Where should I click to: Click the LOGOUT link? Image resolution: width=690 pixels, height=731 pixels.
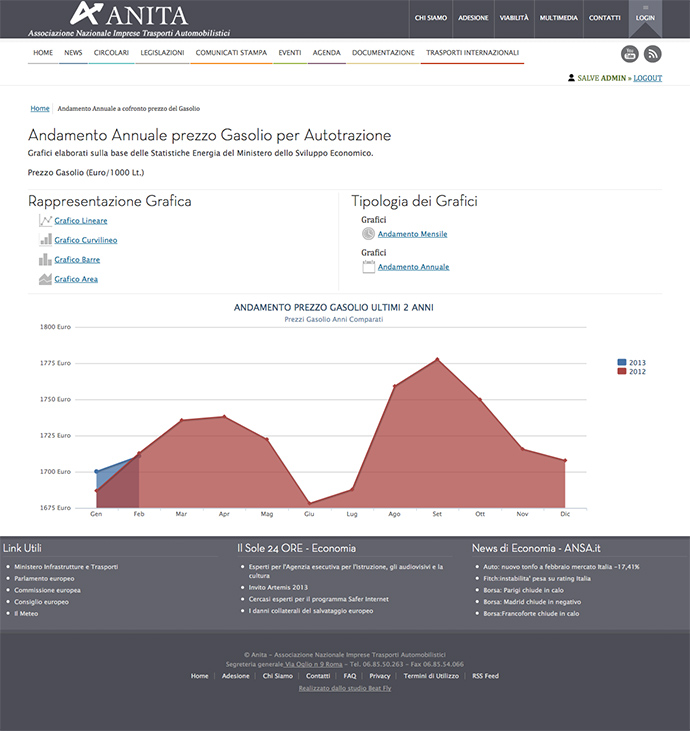648,78
